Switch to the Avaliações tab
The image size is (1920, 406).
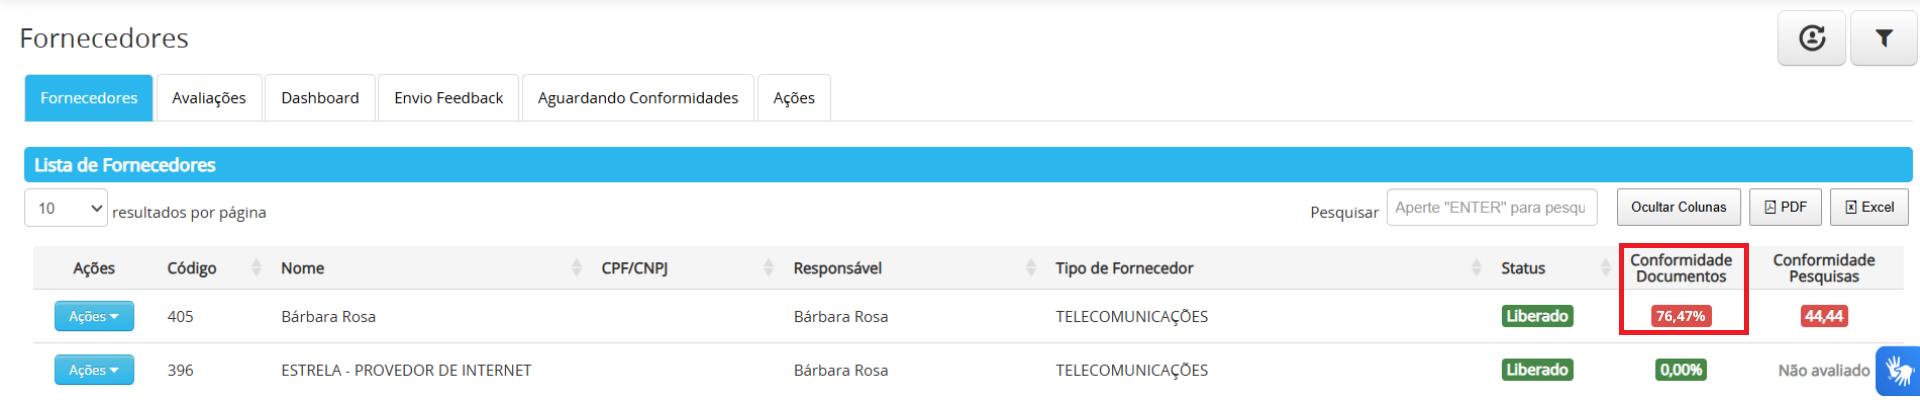tap(209, 98)
